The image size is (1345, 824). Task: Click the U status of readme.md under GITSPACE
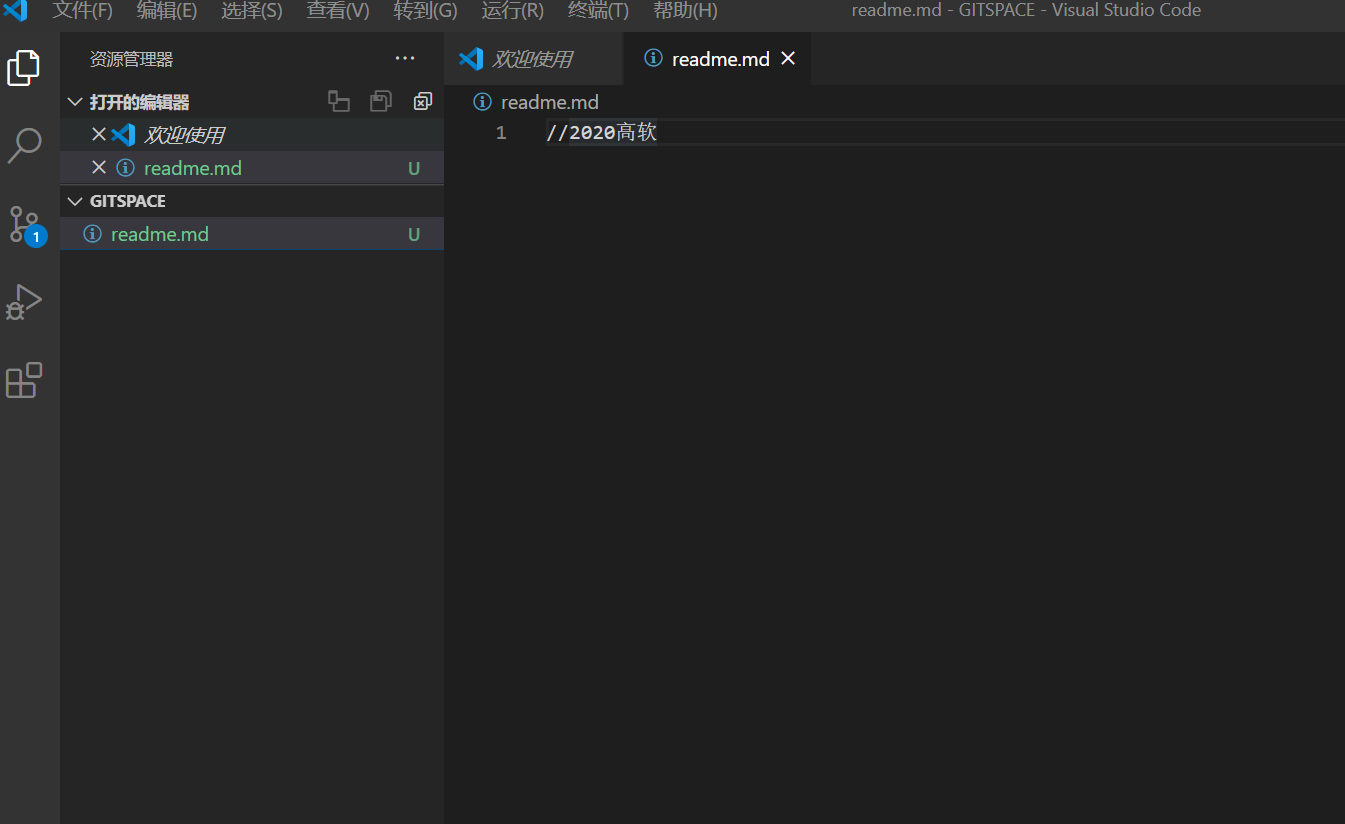coord(414,235)
